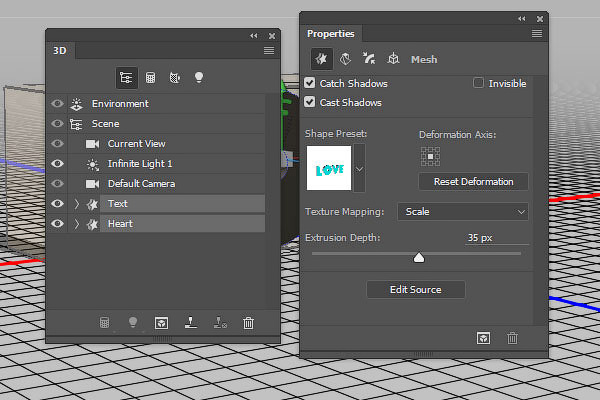This screenshot has height=400, width=600.
Task: Show whole scene filter in 3D panel
Action: click(x=126, y=78)
